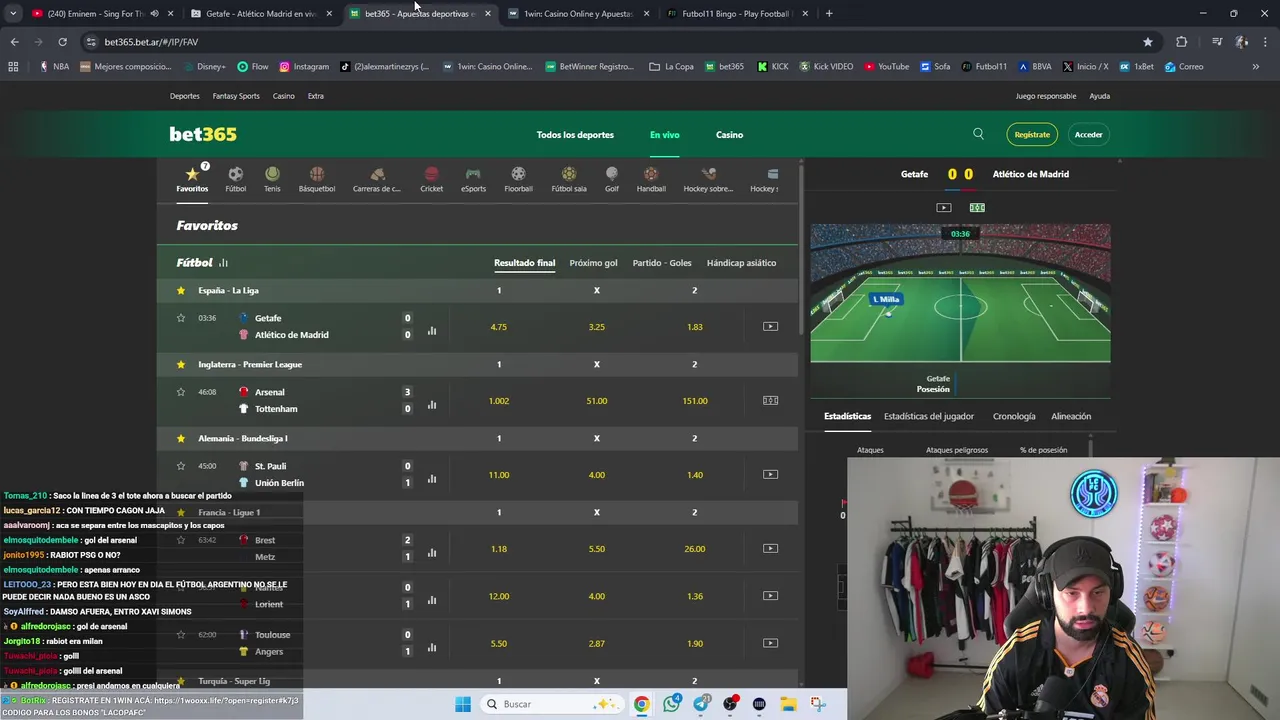This screenshot has width=1280, height=720.
Task: Open the Fútbol sala icon
Action: 569,179
